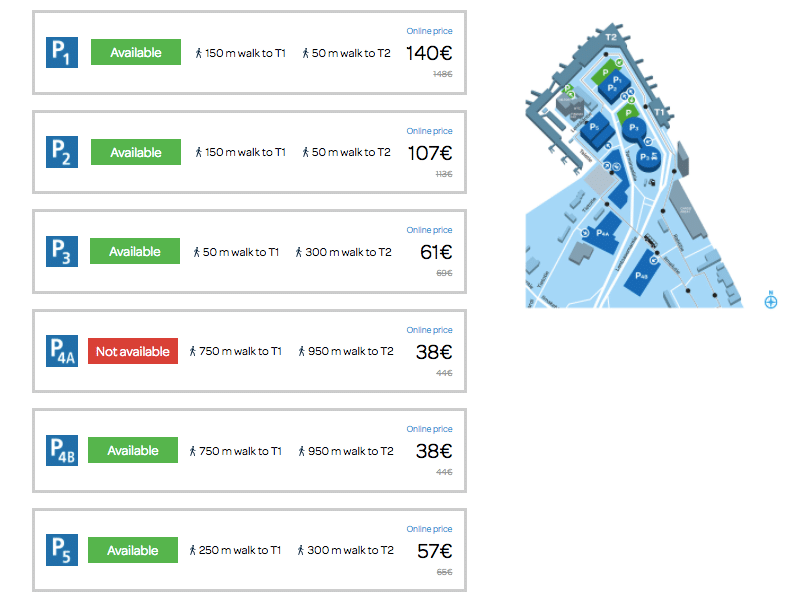Click the P2 parking icon

[62, 152]
